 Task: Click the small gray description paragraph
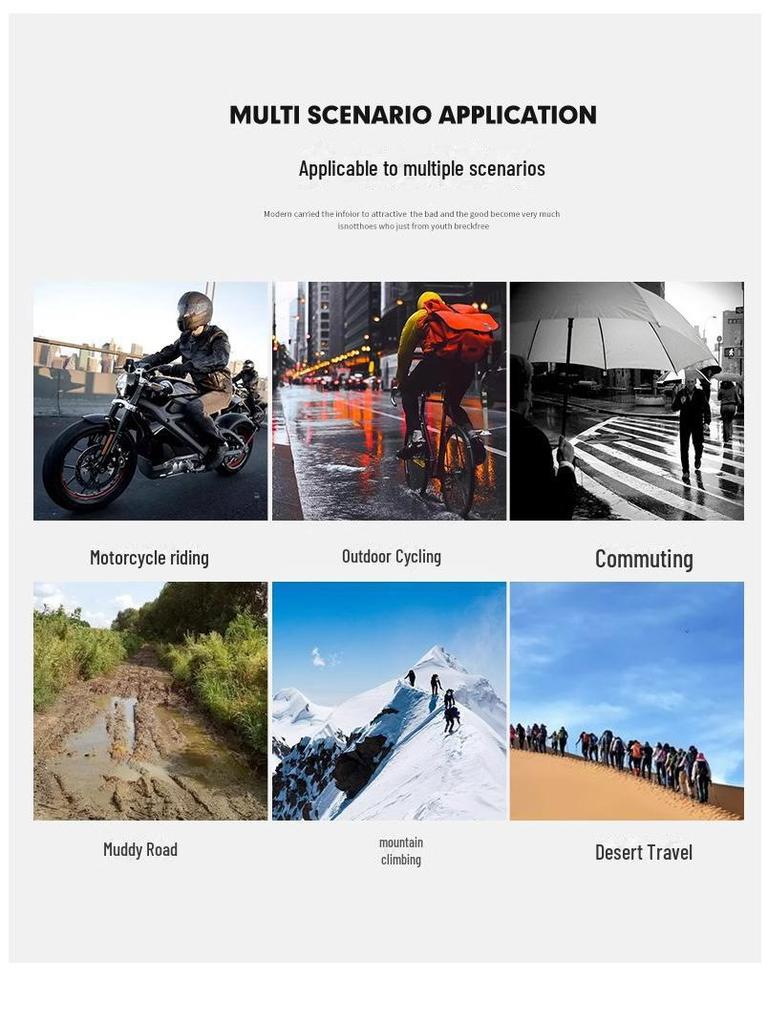412,220
